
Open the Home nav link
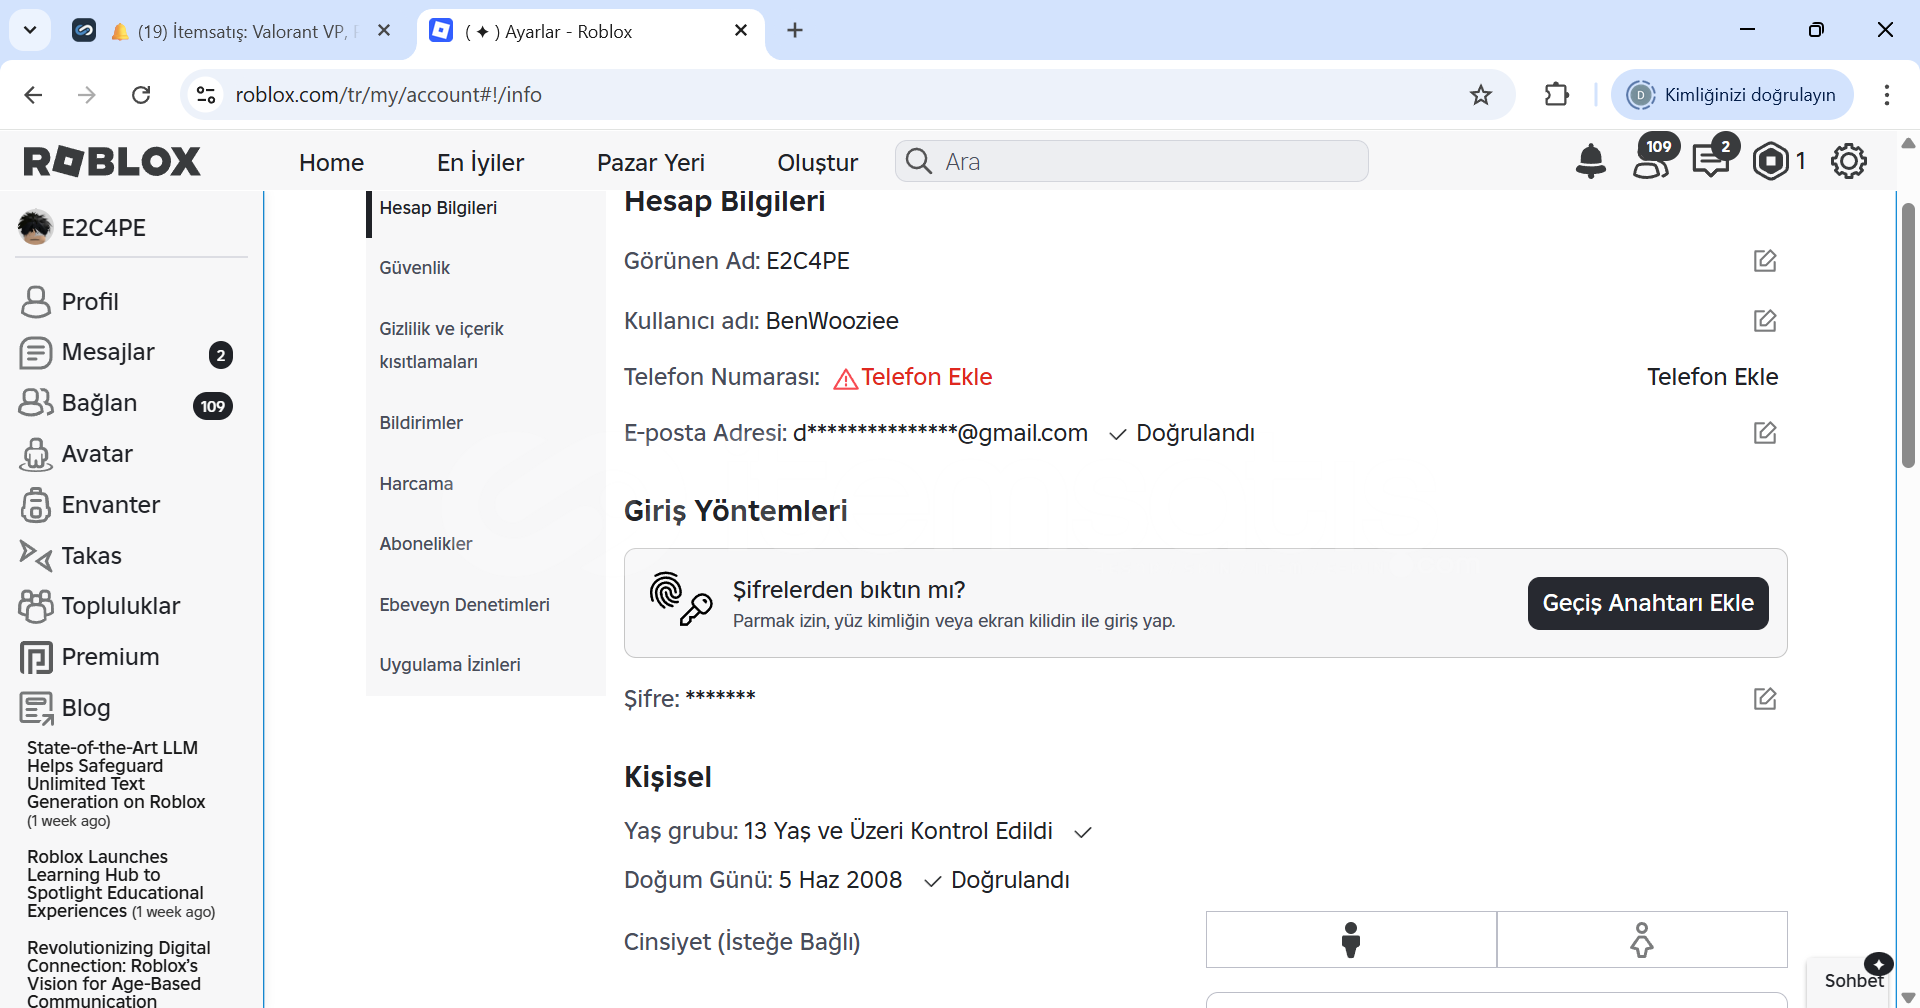(x=331, y=162)
